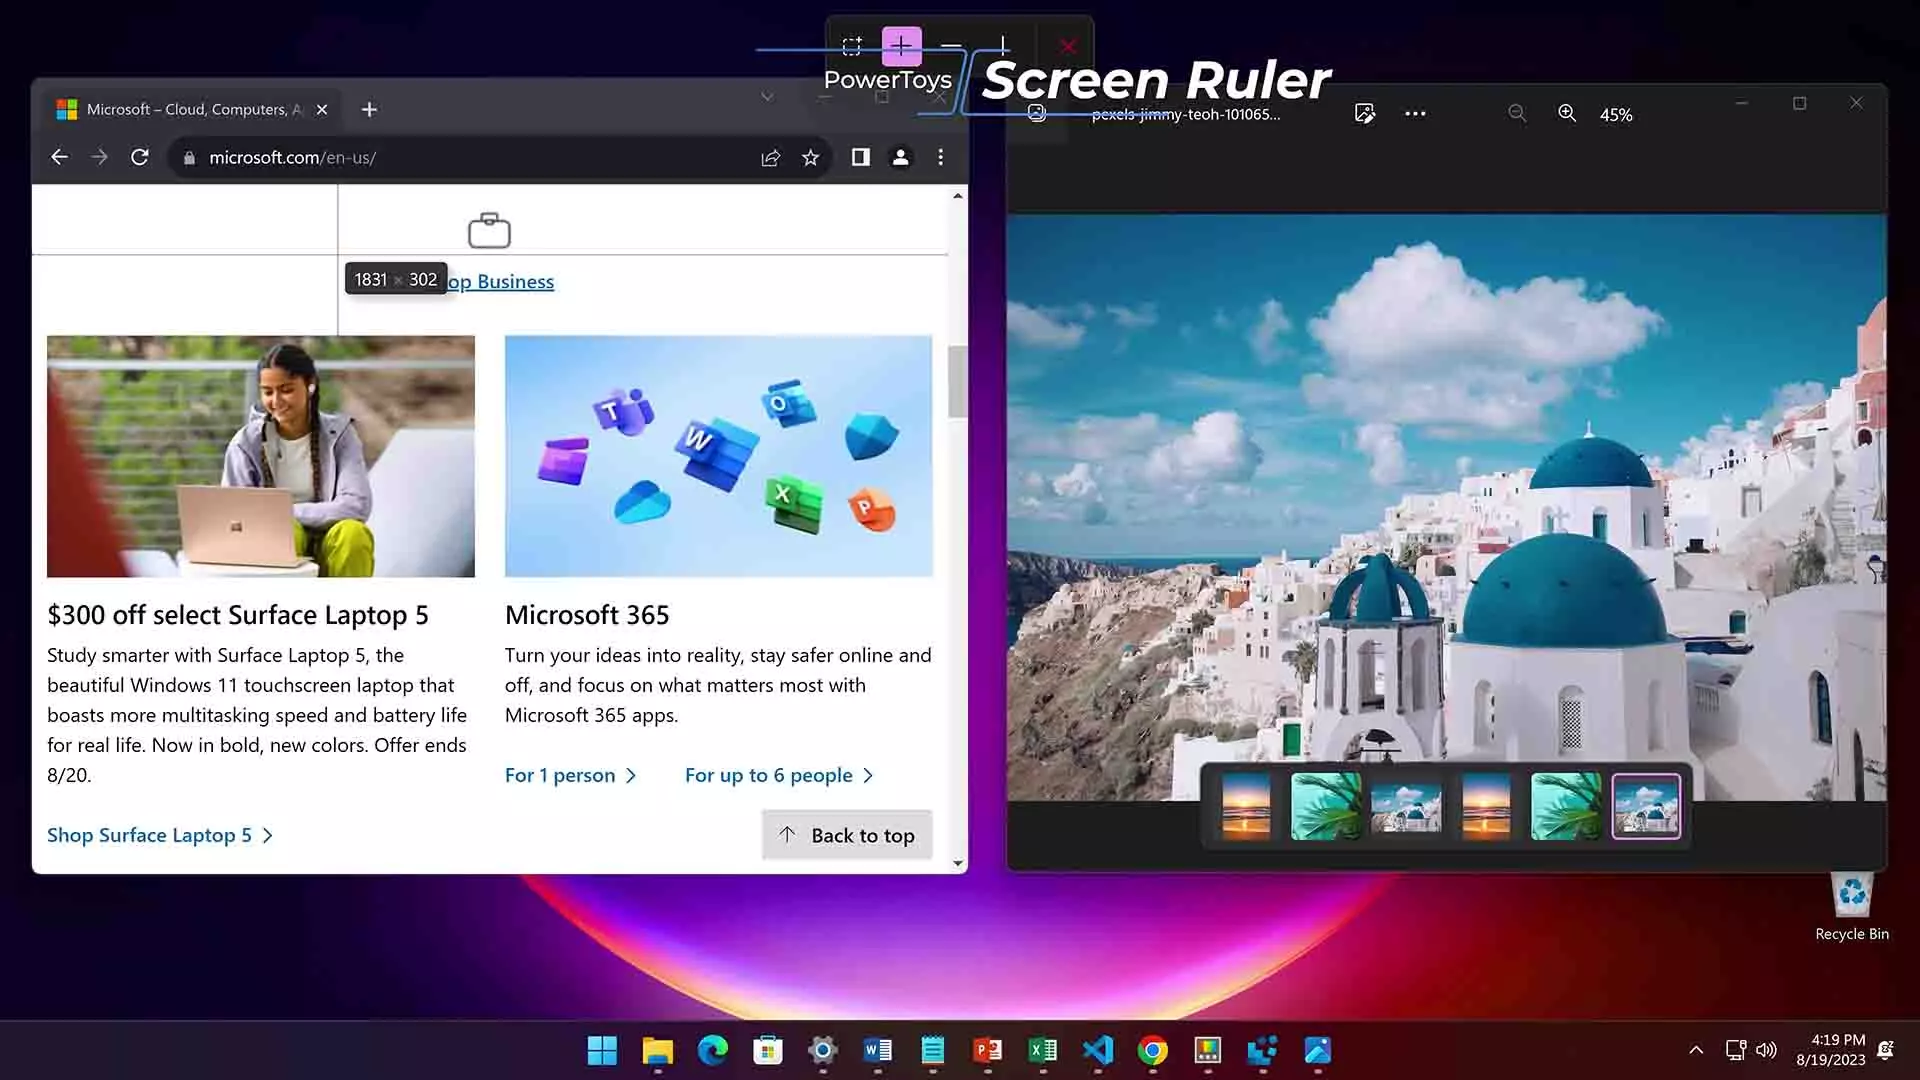
Task: Share this page from the address bar
Action: (x=771, y=158)
